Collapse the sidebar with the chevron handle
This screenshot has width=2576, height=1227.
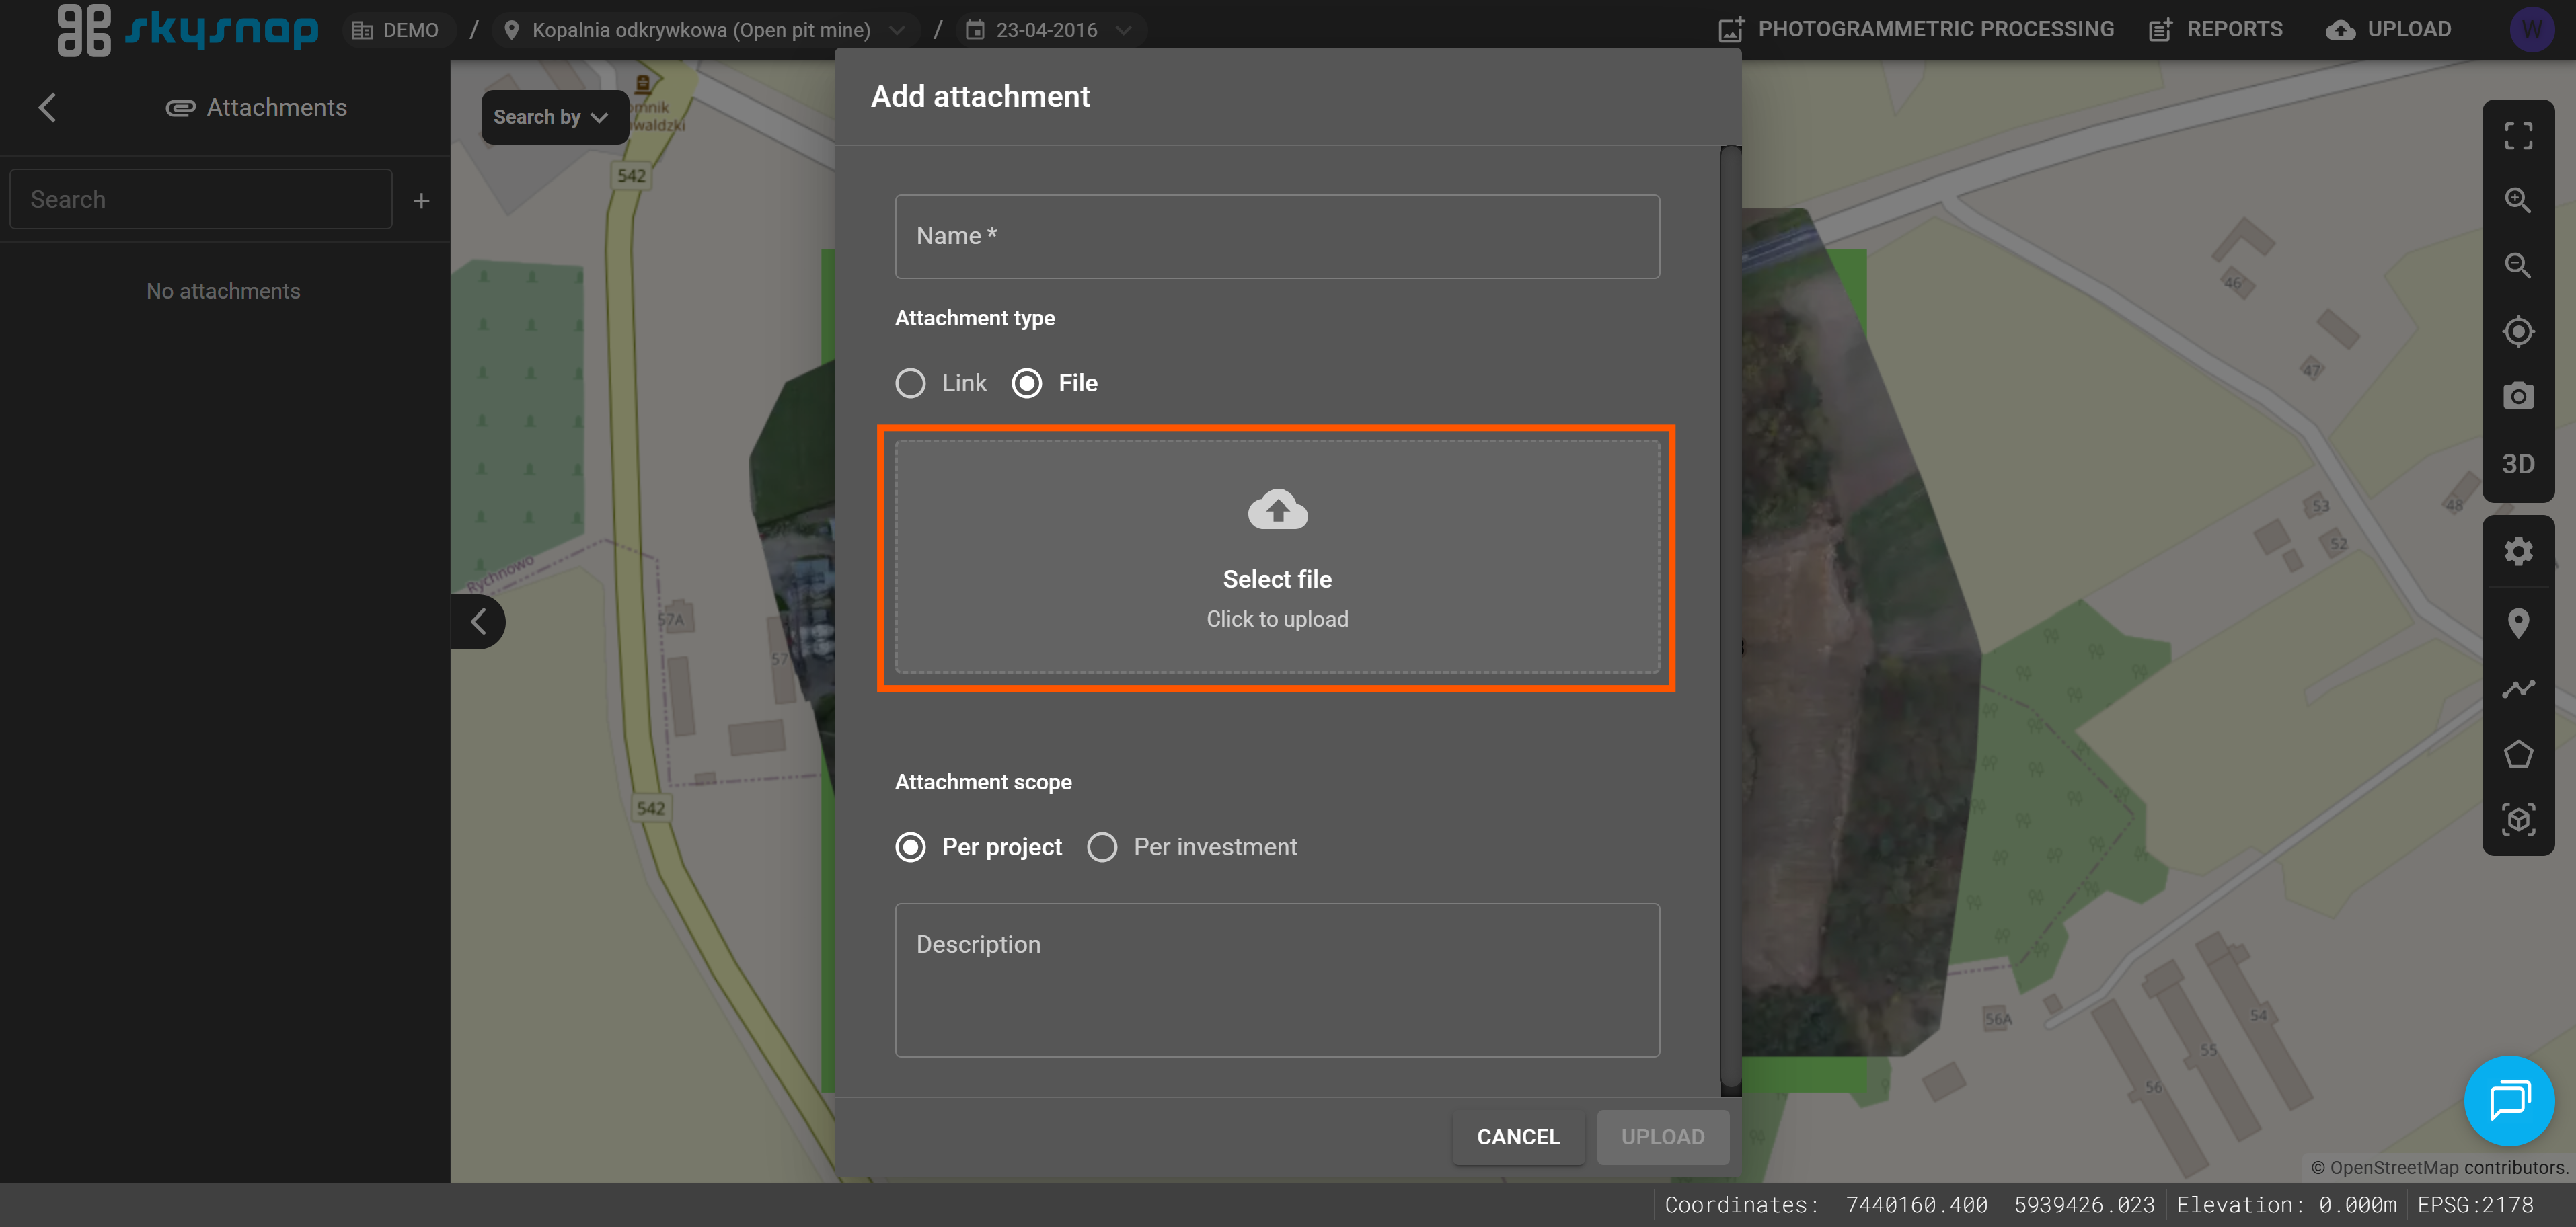pyautogui.click(x=479, y=622)
